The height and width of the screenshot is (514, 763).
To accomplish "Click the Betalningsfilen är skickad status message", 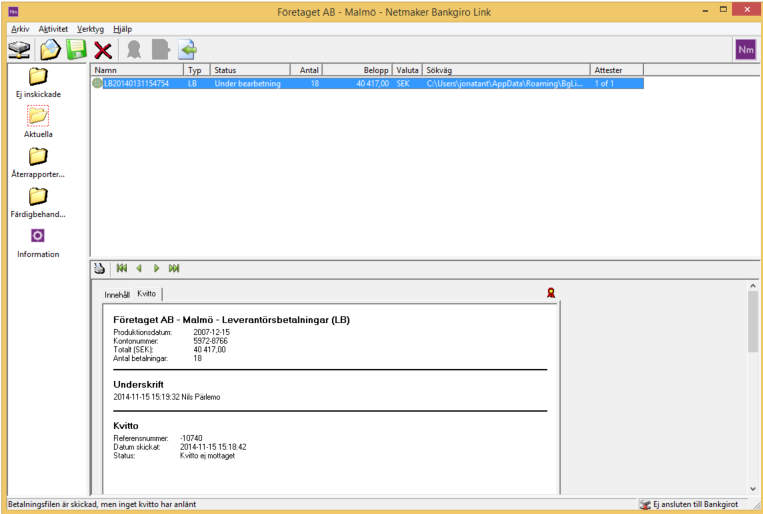I will coord(102,504).
